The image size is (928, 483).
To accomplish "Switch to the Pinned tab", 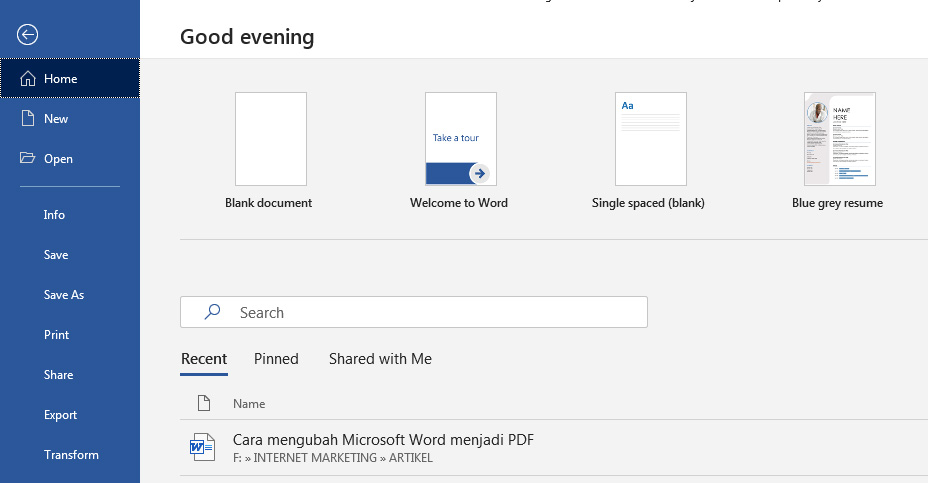I will 276,359.
